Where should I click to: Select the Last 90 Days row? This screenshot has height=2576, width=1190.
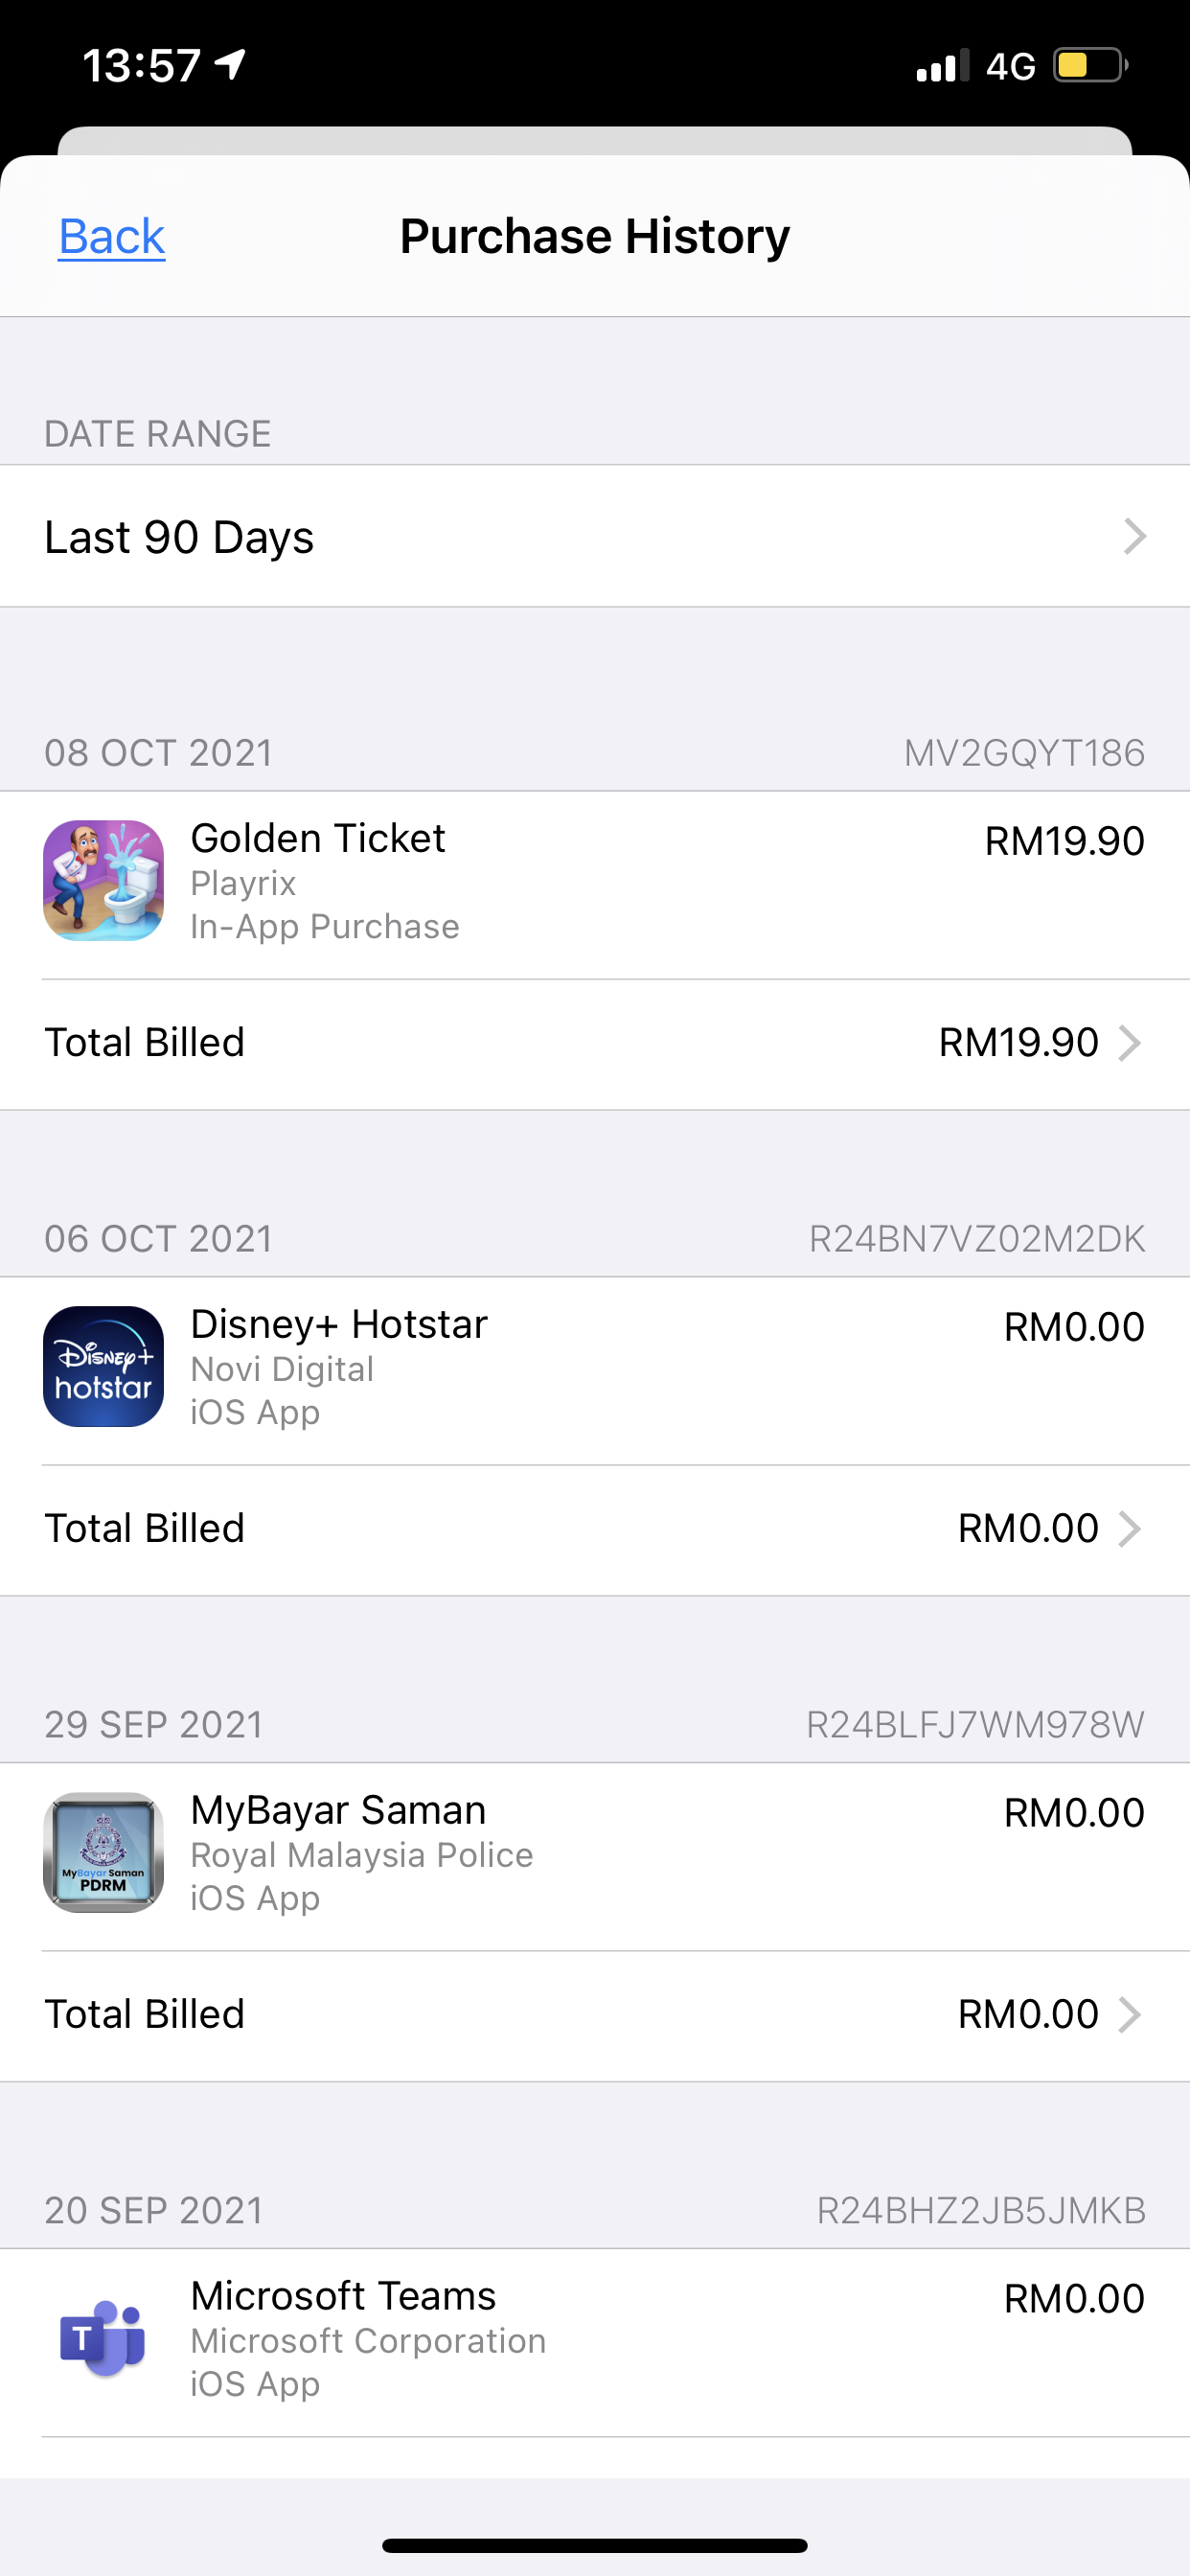[595, 536]
